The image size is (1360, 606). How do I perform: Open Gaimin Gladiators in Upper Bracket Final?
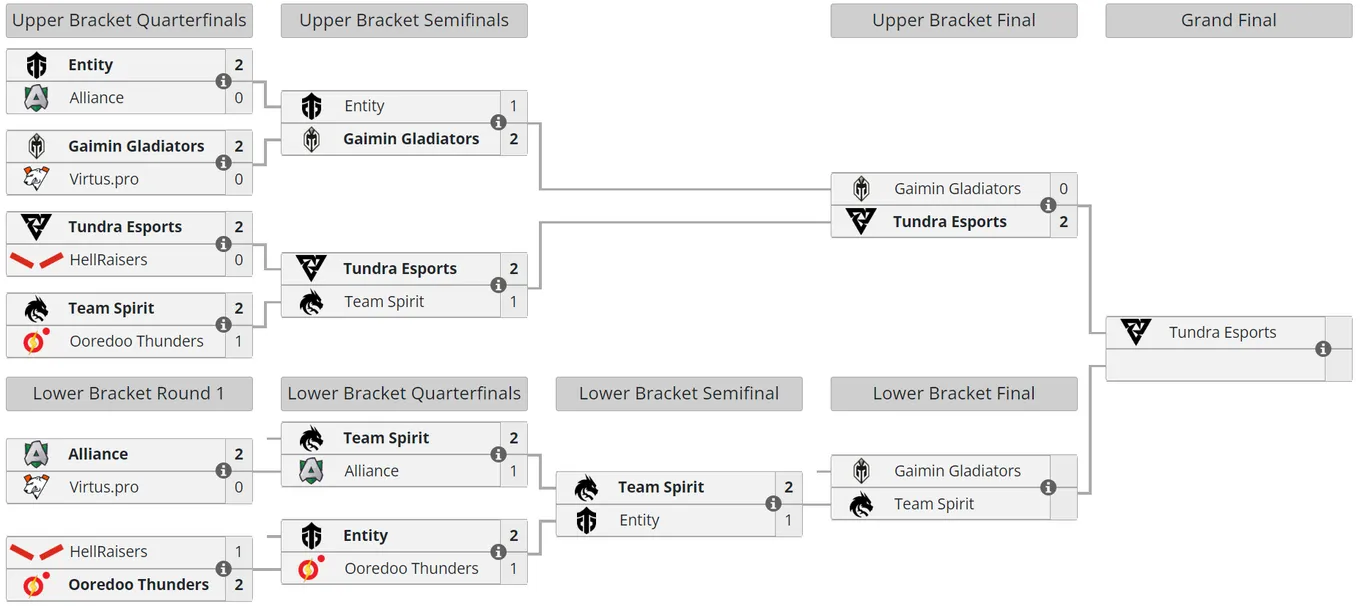coord(957,189)
